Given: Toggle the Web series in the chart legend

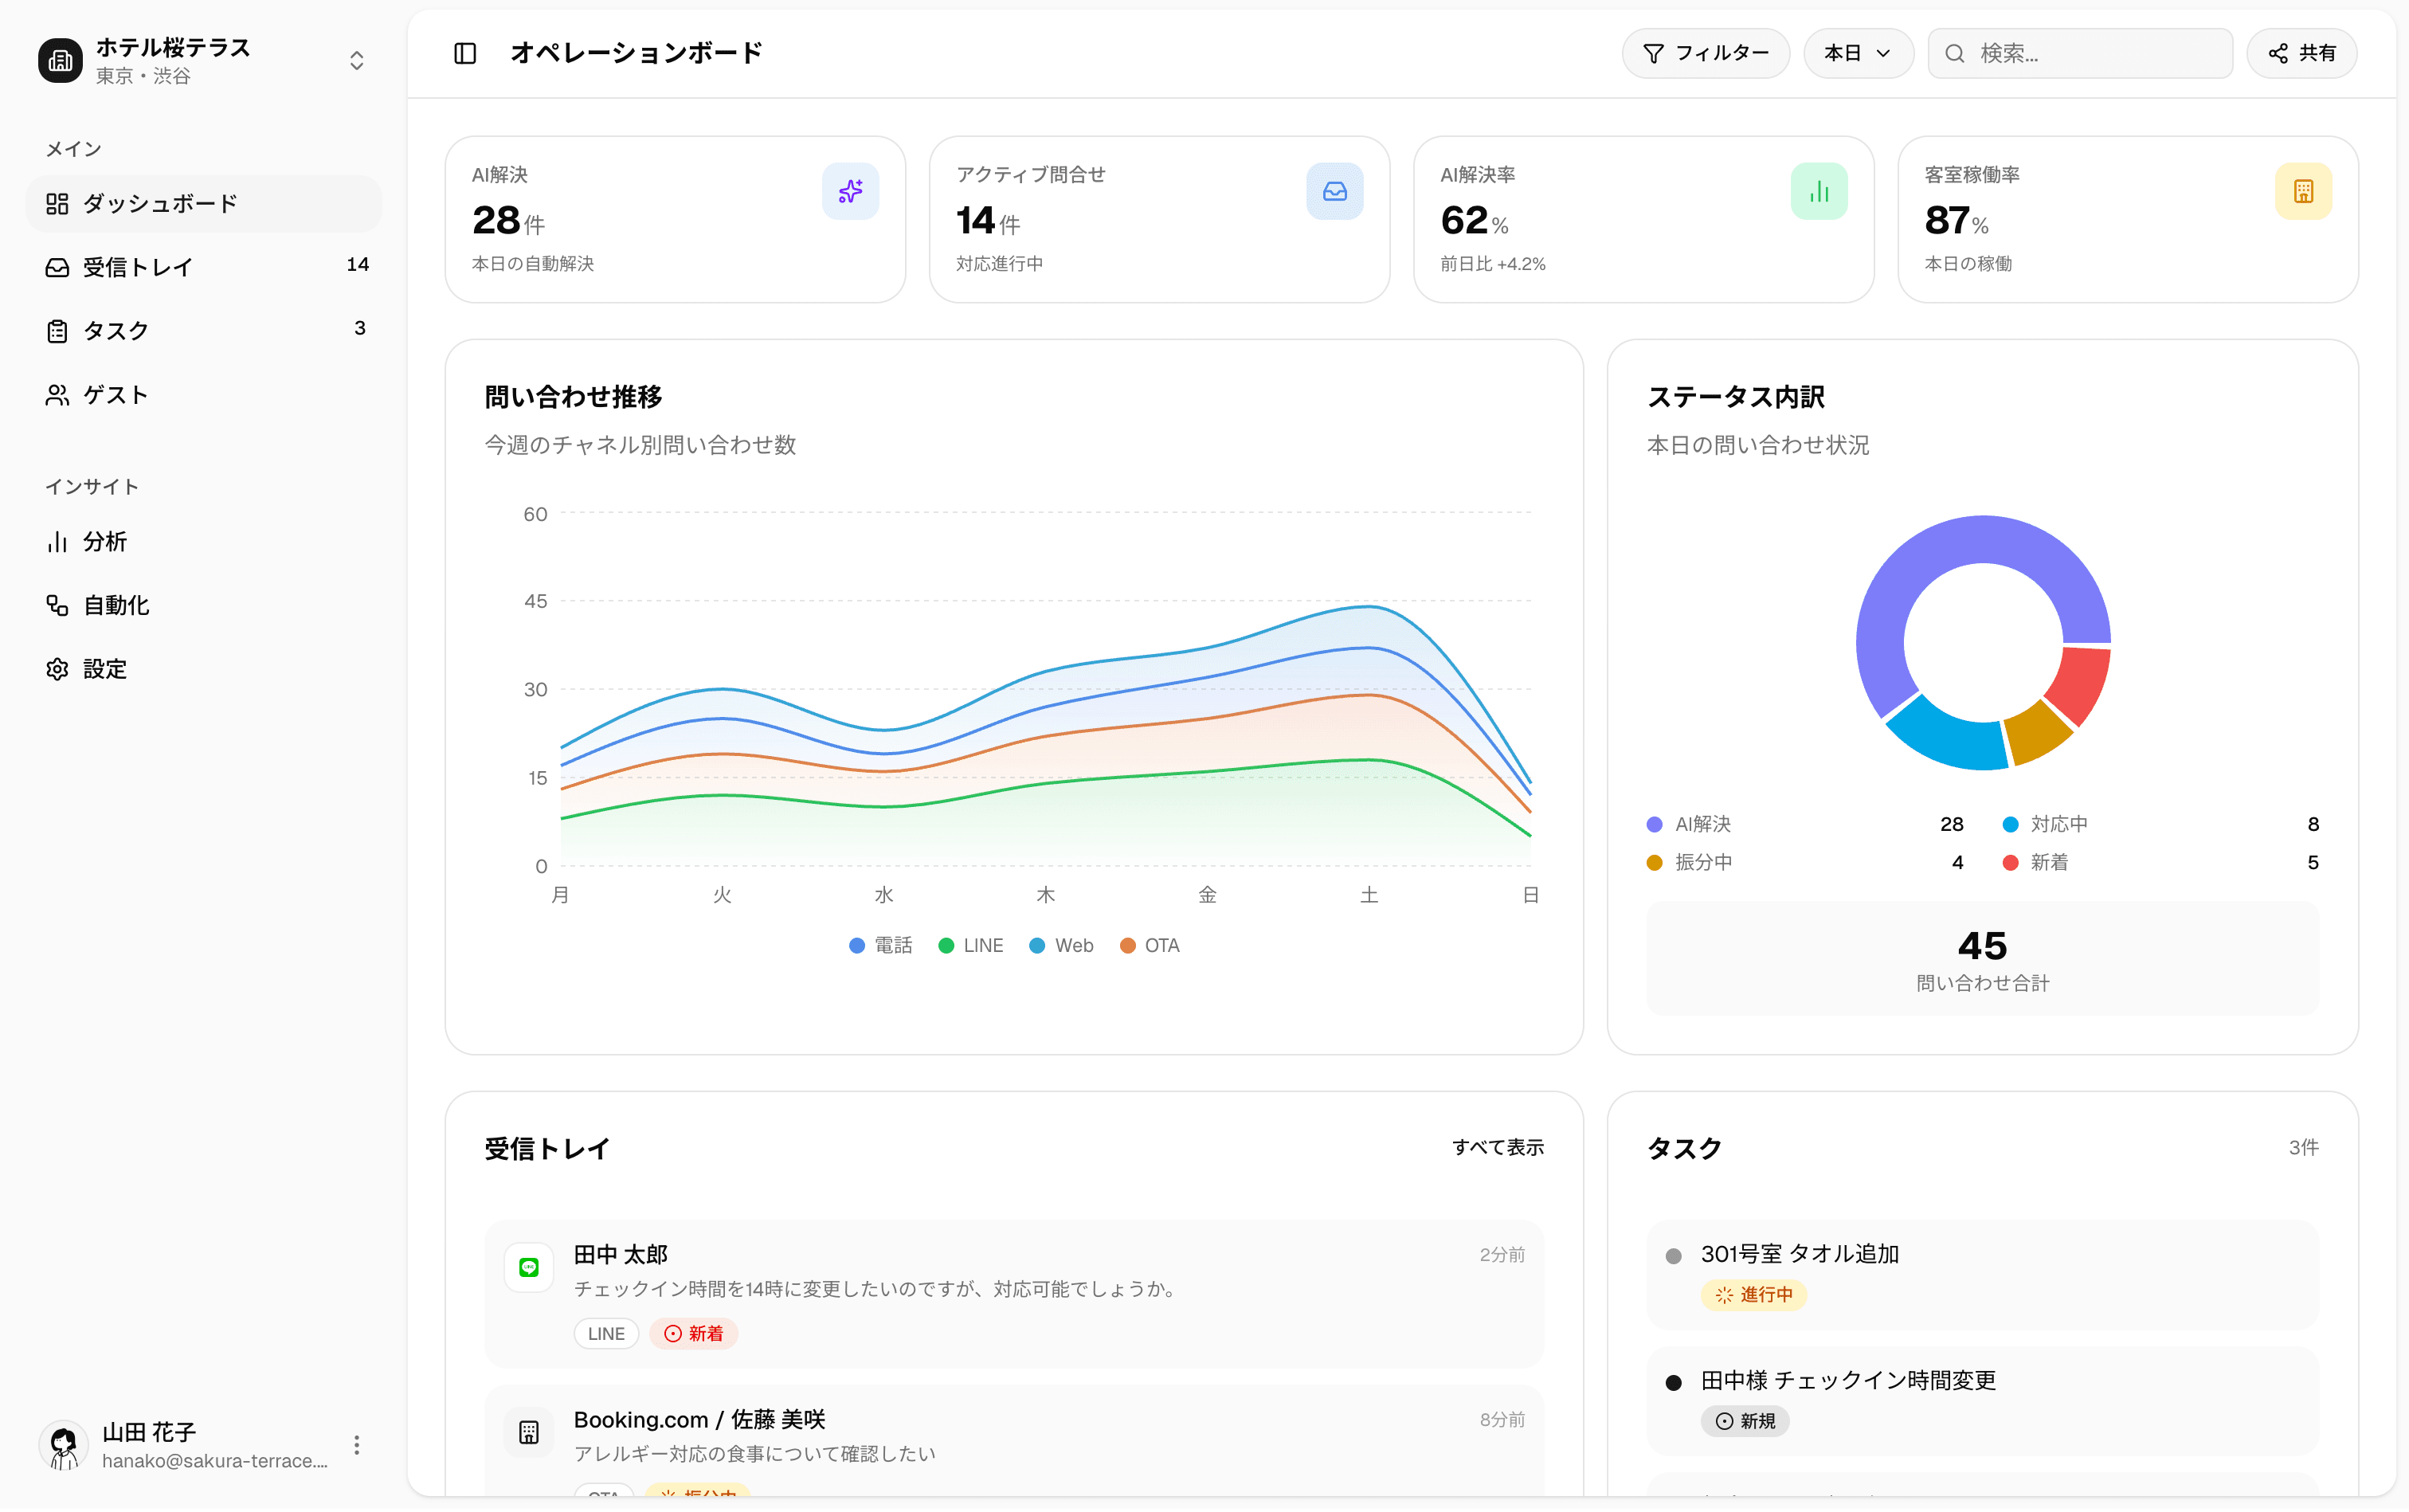Looking at the screenshot, I should point(1061,945).
